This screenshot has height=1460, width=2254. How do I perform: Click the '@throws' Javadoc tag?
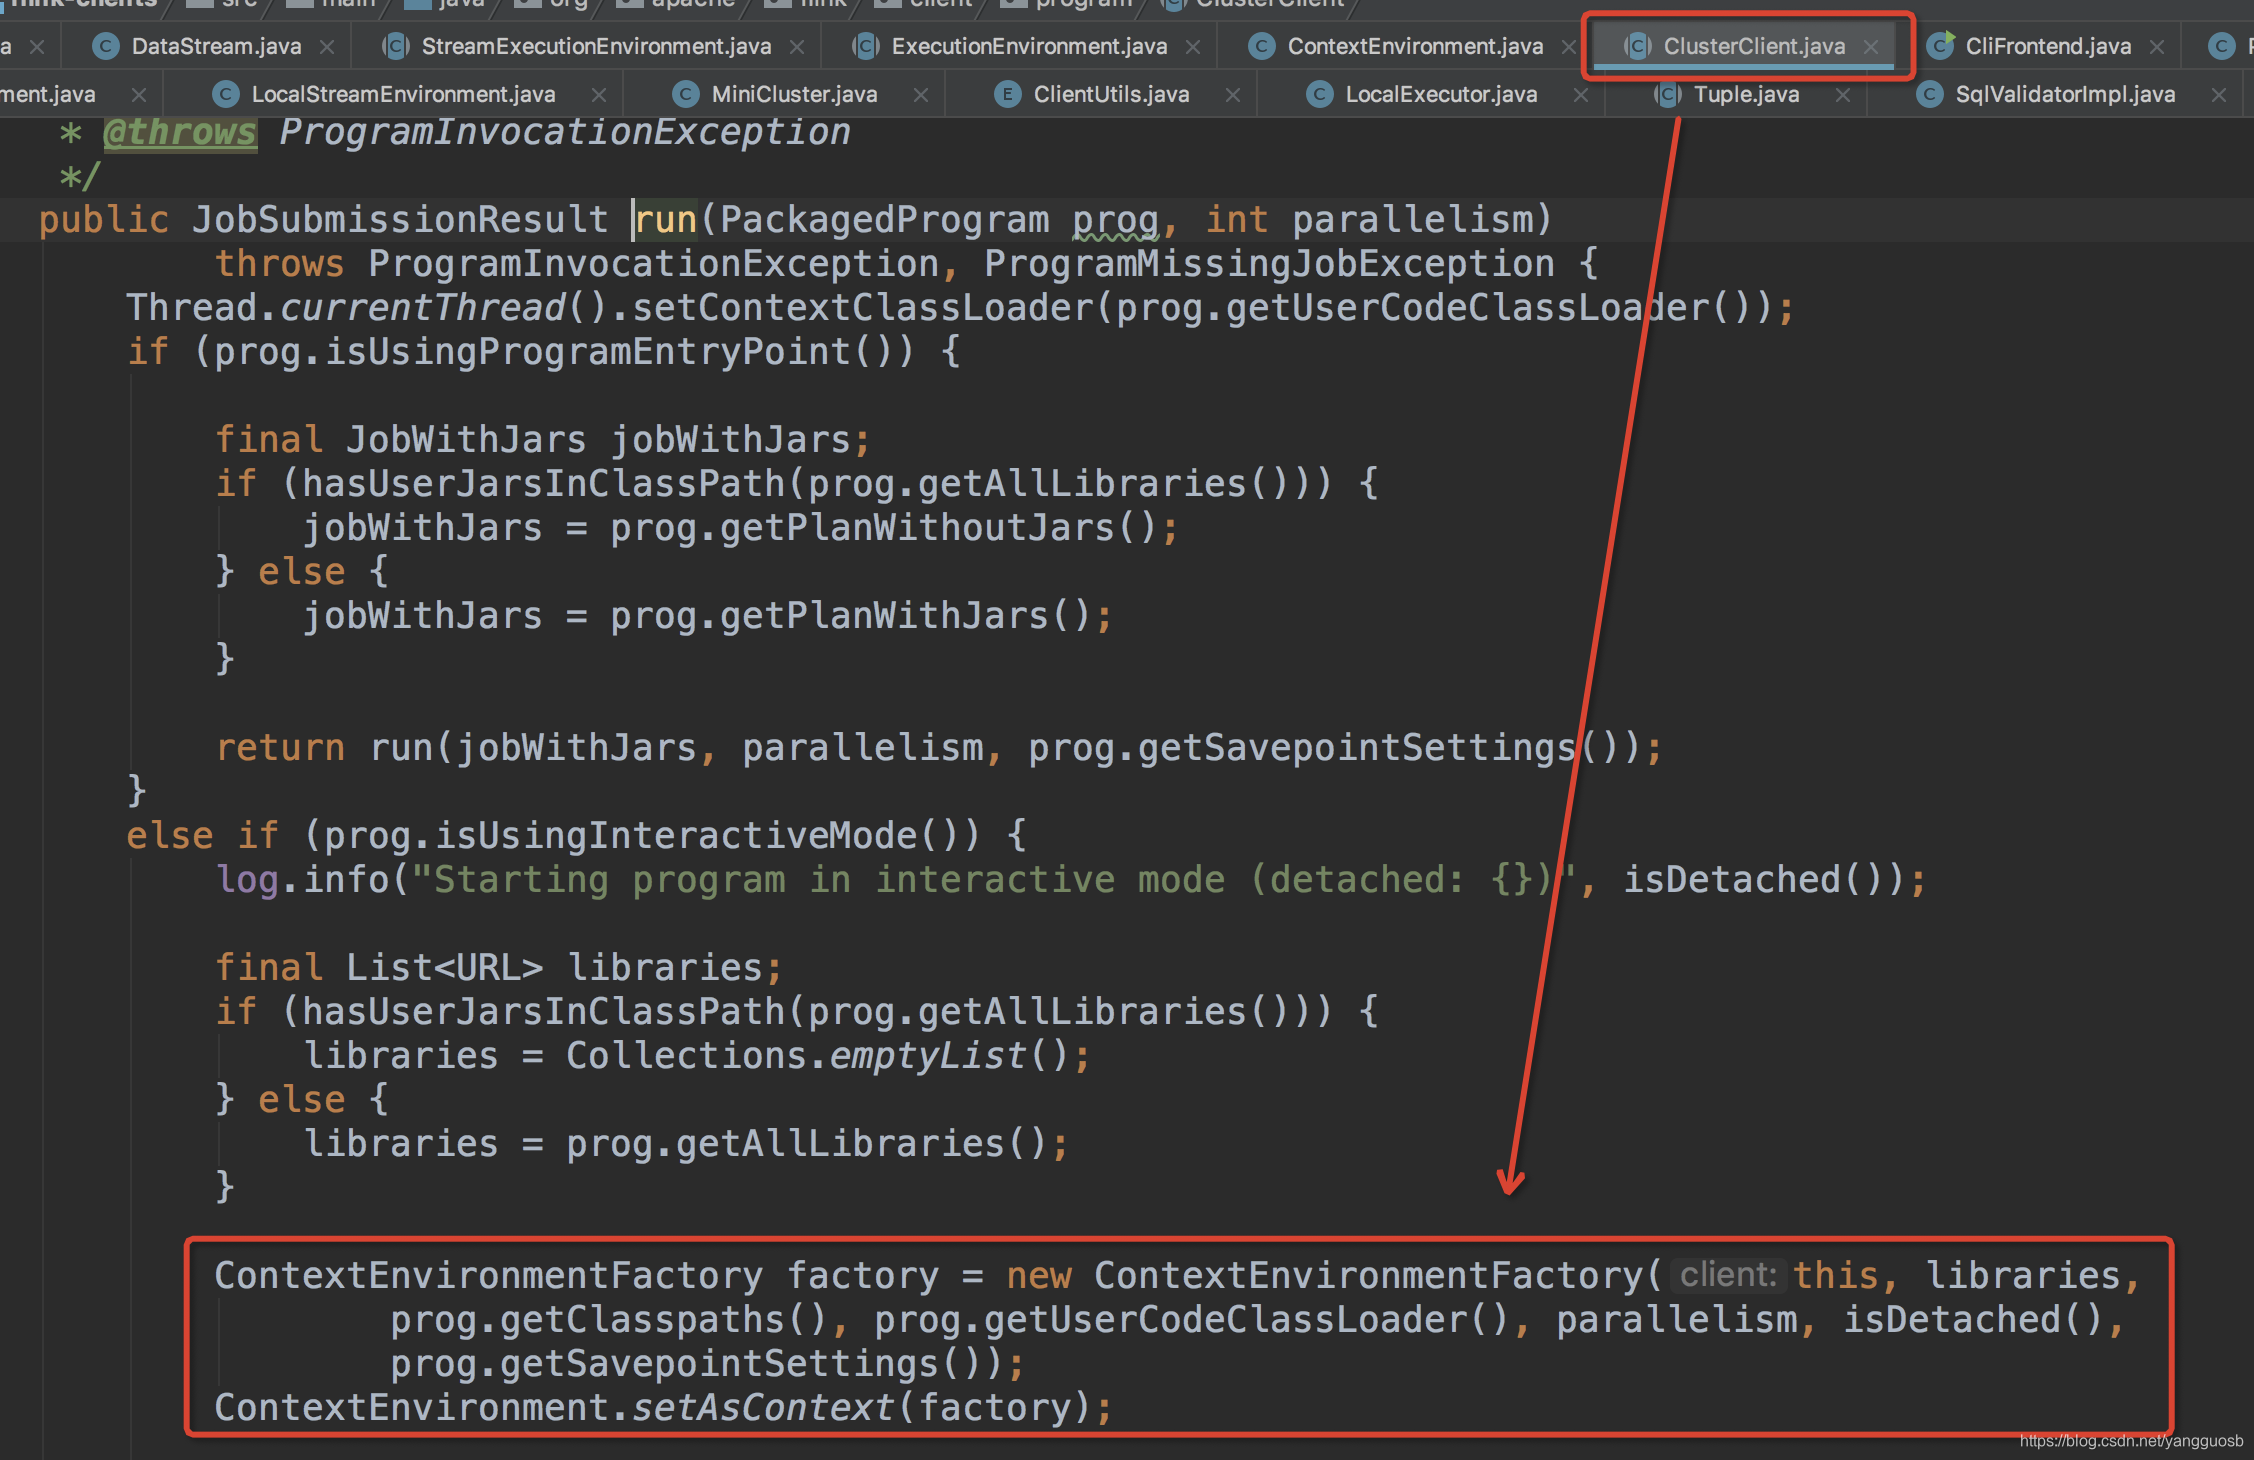(180, 132)
